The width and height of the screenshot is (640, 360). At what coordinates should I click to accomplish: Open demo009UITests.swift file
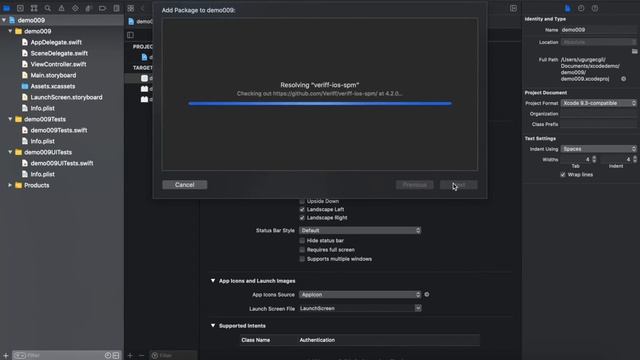point(62,163)
